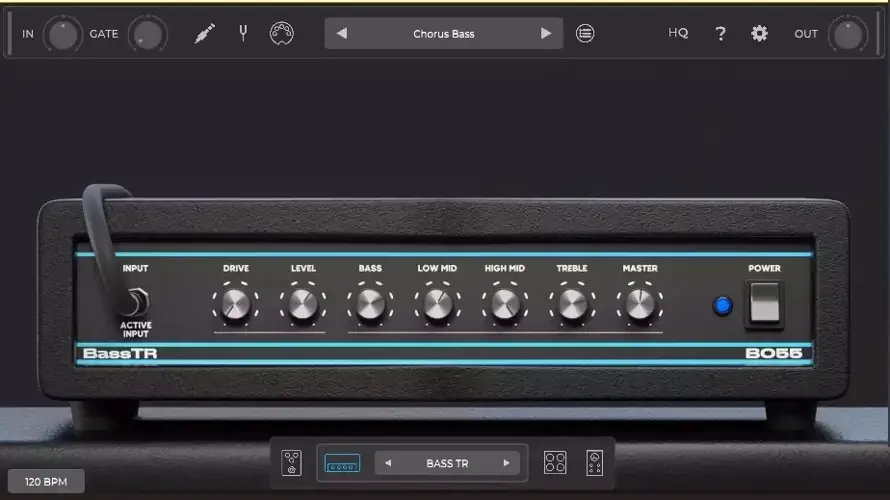Image resolution: width=890 pixels, height=500 pixels.
Task: Open the MIDI connector settings icon
Action: click(282, 34)
